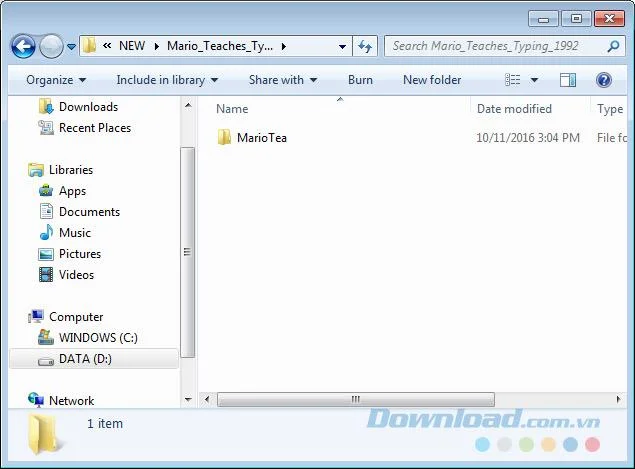
Task: Select Libraries in the navigation pane
Action: pyautogui.click(x=71, y=170)
